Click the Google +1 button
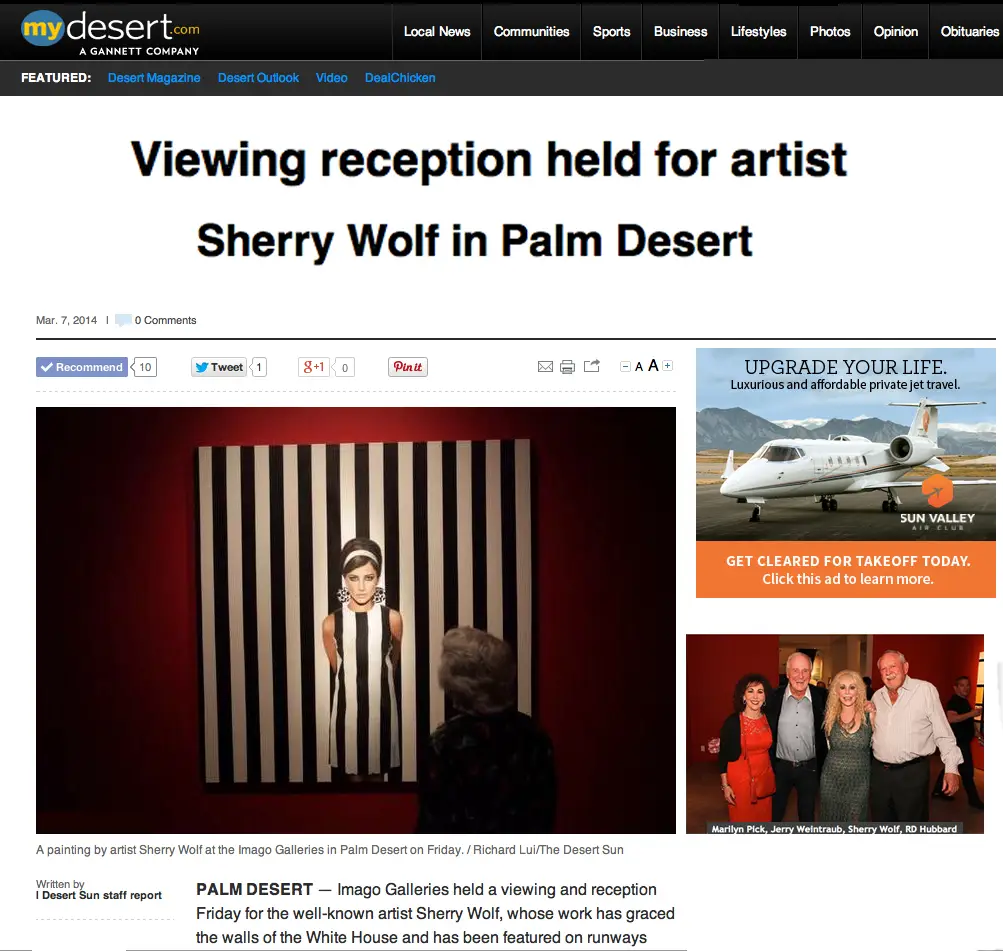Image resolution: width=1003 pixels, height=951 pixels. click(313, 367)
